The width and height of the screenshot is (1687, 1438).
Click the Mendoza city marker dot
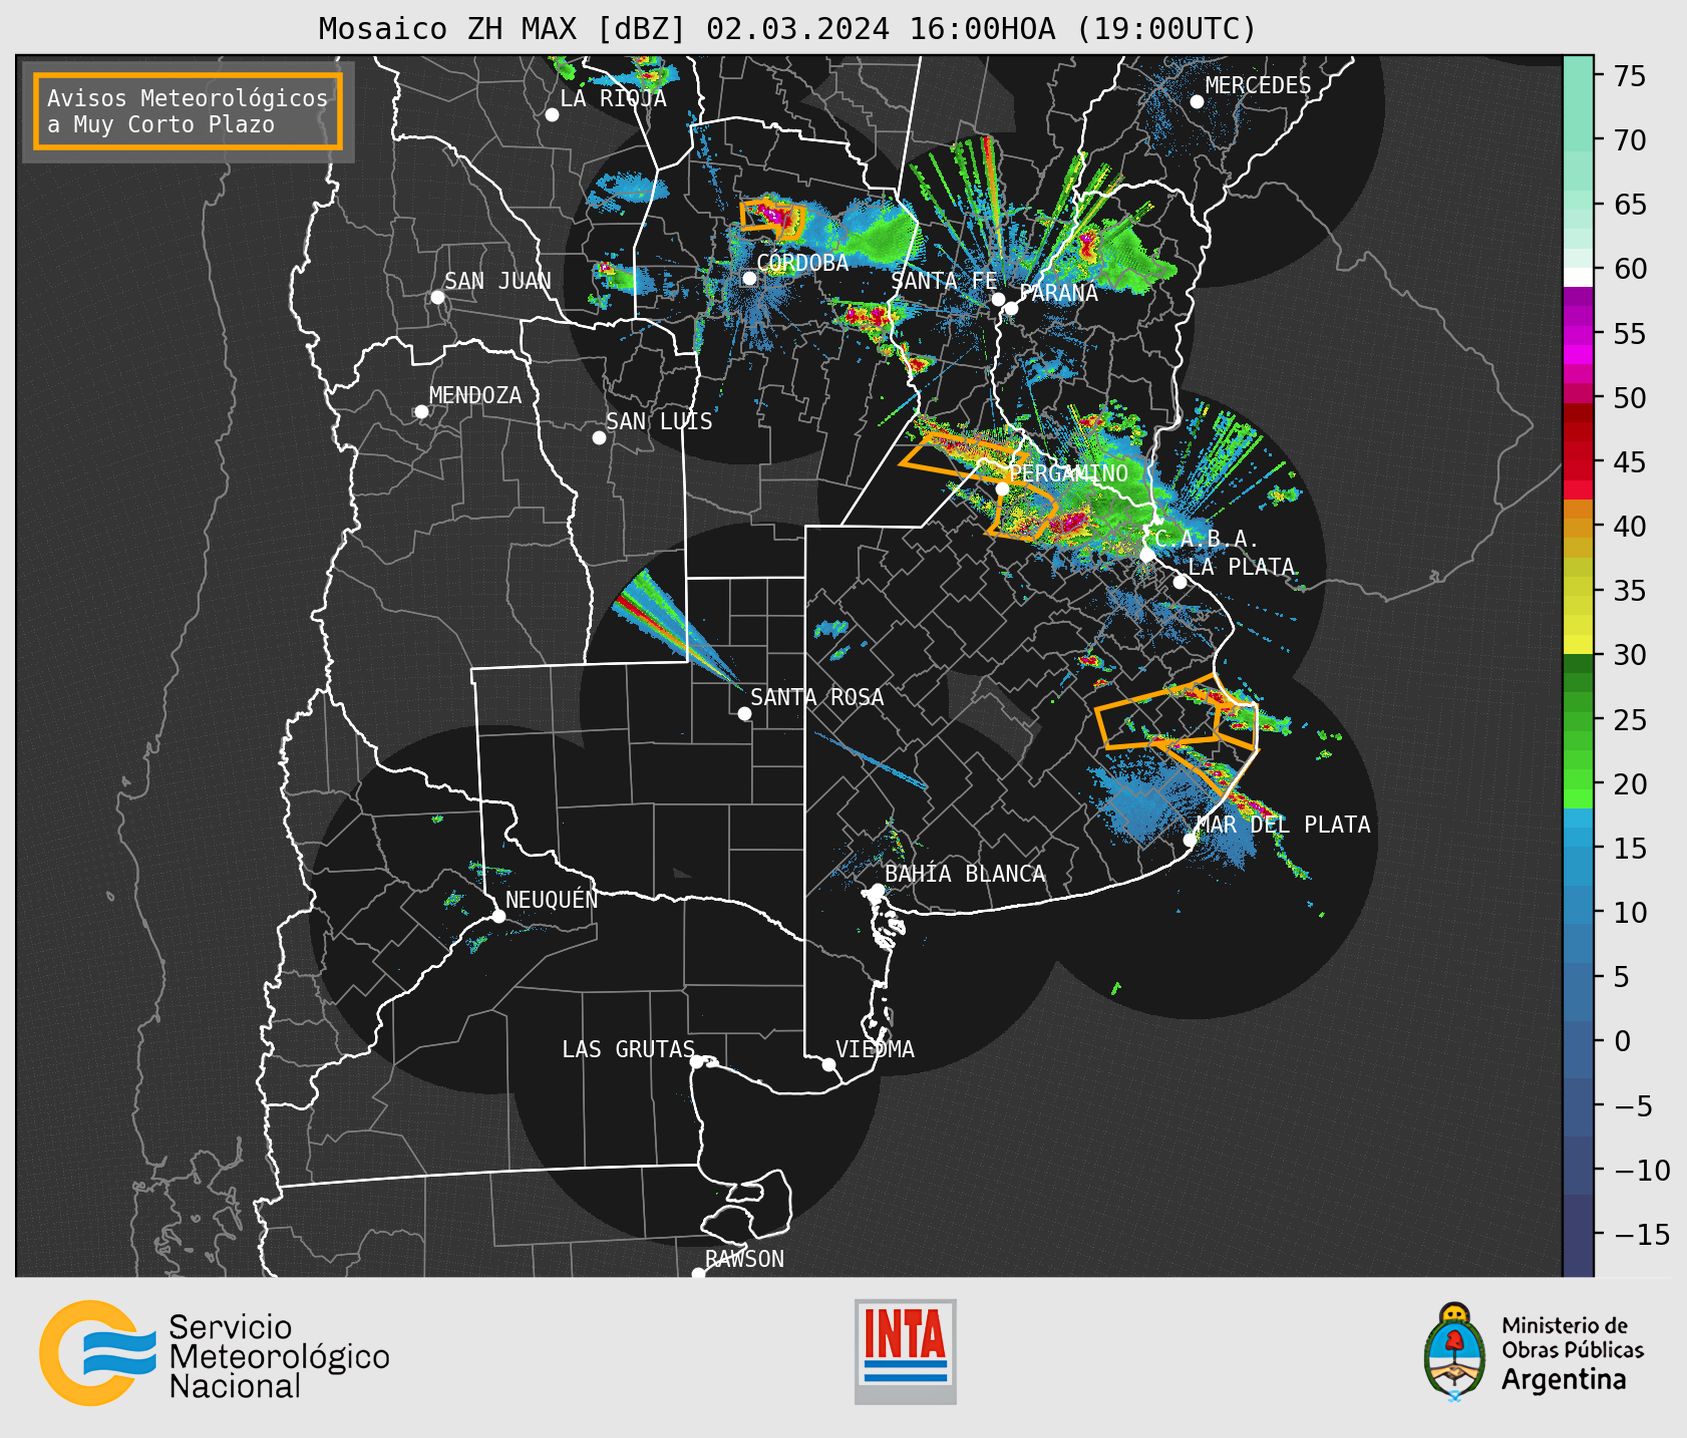tap(421, 412)
